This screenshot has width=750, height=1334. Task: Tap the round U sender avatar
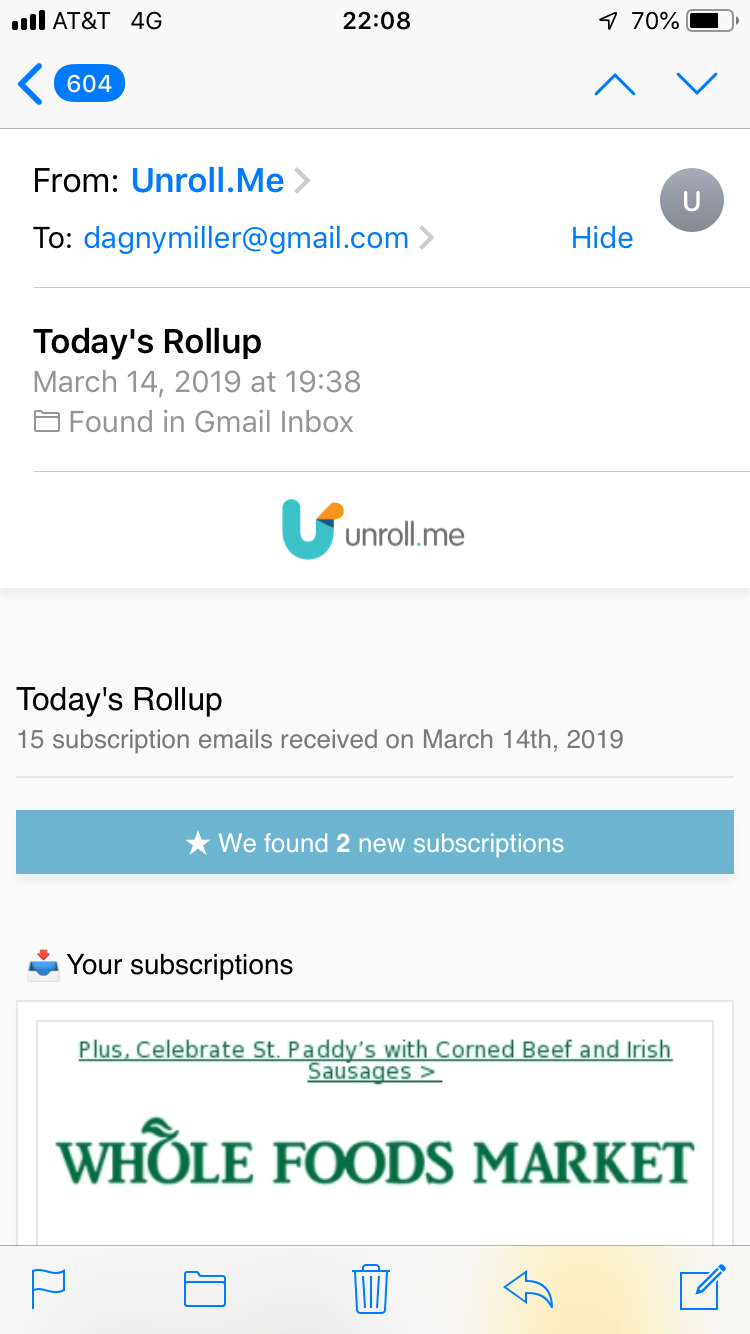pyautogui.click(x=691, y=201)
